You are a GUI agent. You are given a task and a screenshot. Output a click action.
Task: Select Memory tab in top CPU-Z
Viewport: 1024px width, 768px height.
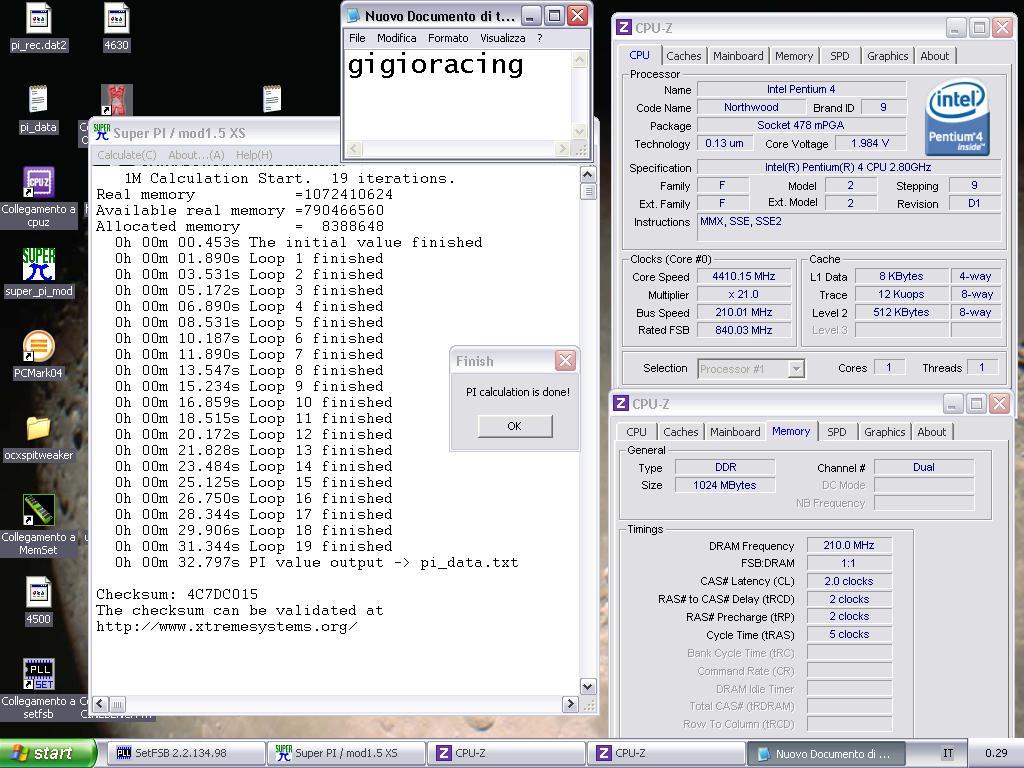(793, 56)
